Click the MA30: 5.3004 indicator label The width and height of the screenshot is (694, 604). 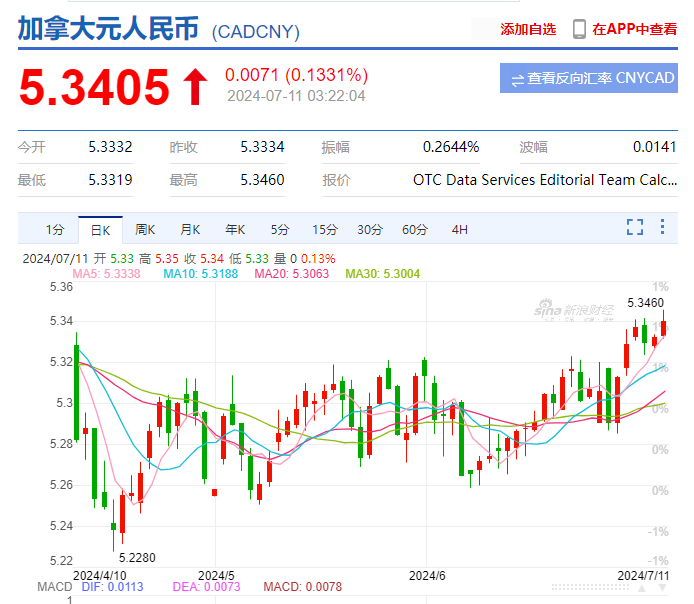click(x=382, y=274)
